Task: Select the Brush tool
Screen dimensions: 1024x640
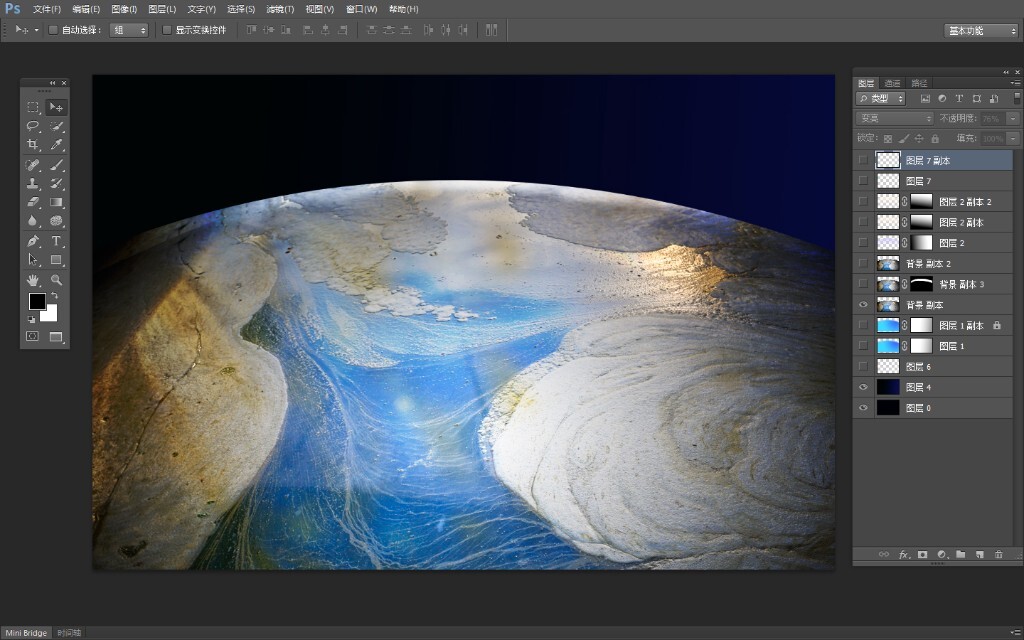Action: pos(57,165)
